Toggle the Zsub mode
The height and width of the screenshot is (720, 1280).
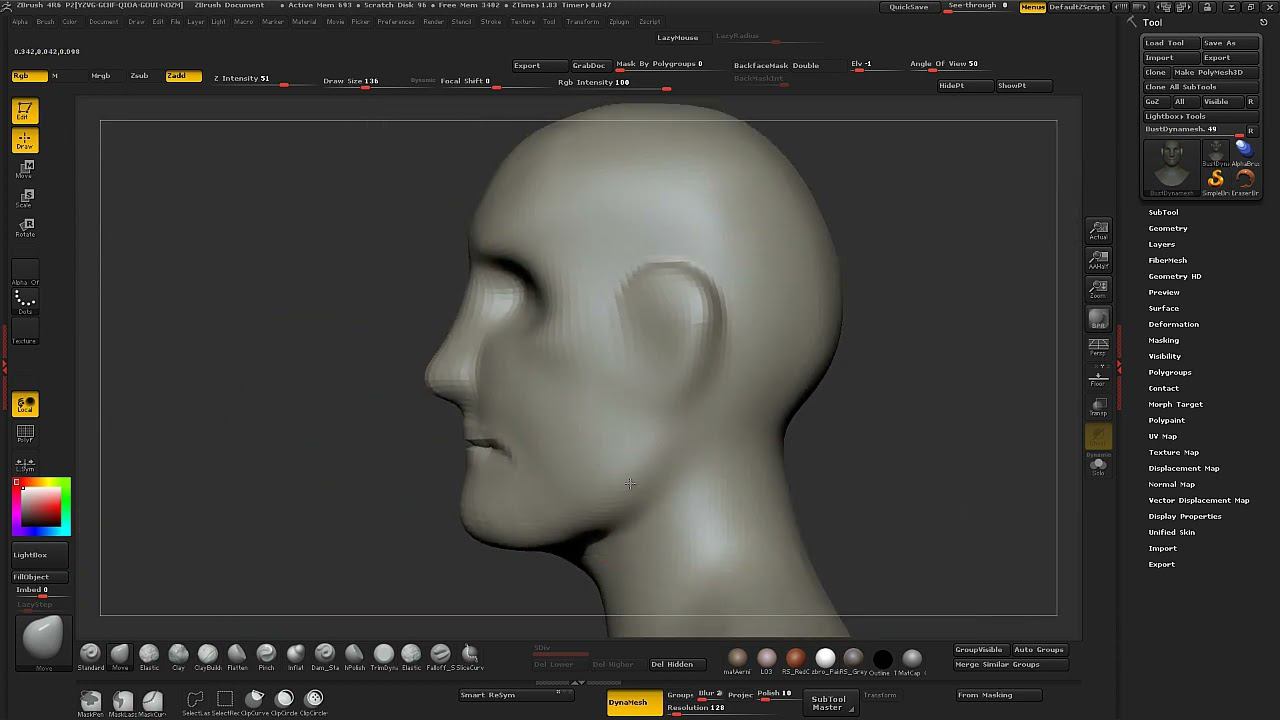pos(139,76)
